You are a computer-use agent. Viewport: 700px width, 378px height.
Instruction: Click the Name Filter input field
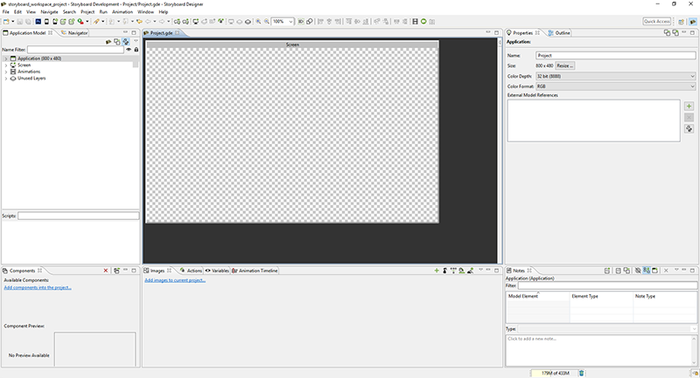[75, 50]
